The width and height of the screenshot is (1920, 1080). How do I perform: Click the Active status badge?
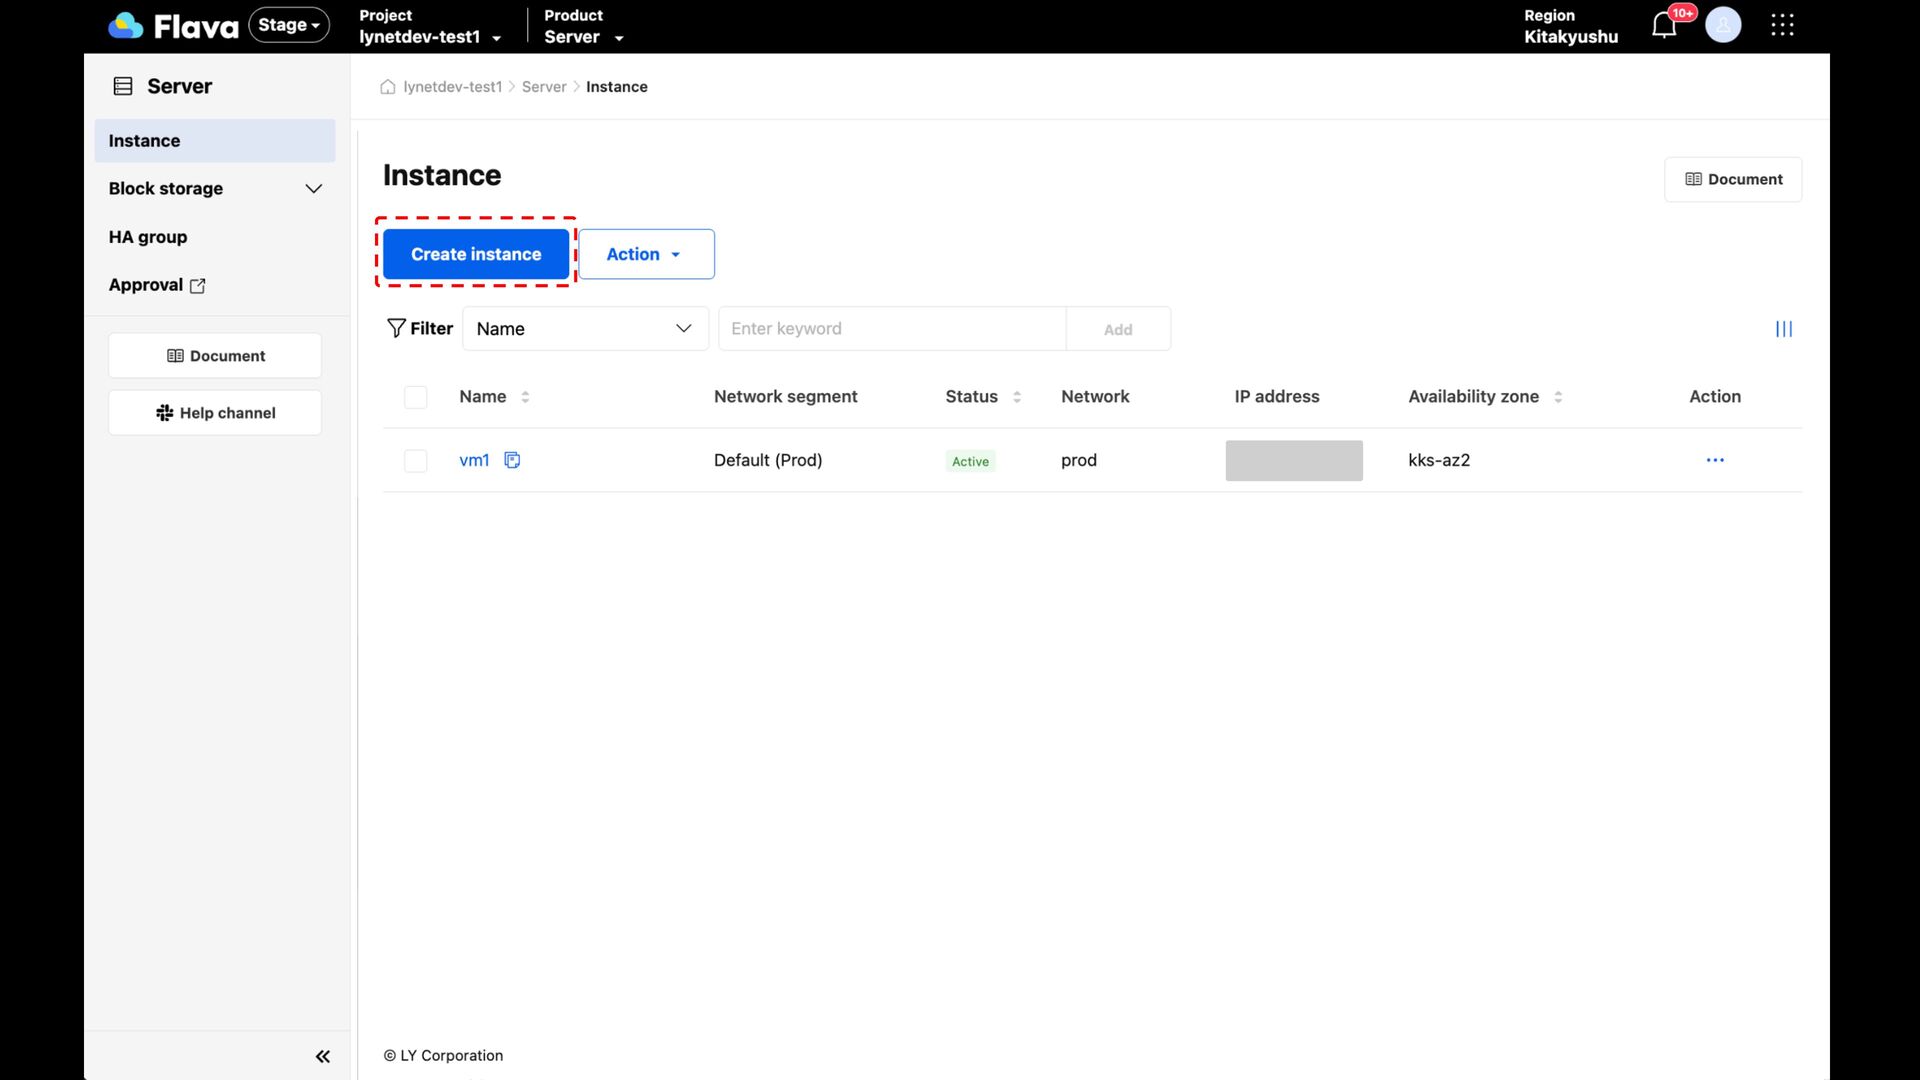tap(970, 461)
